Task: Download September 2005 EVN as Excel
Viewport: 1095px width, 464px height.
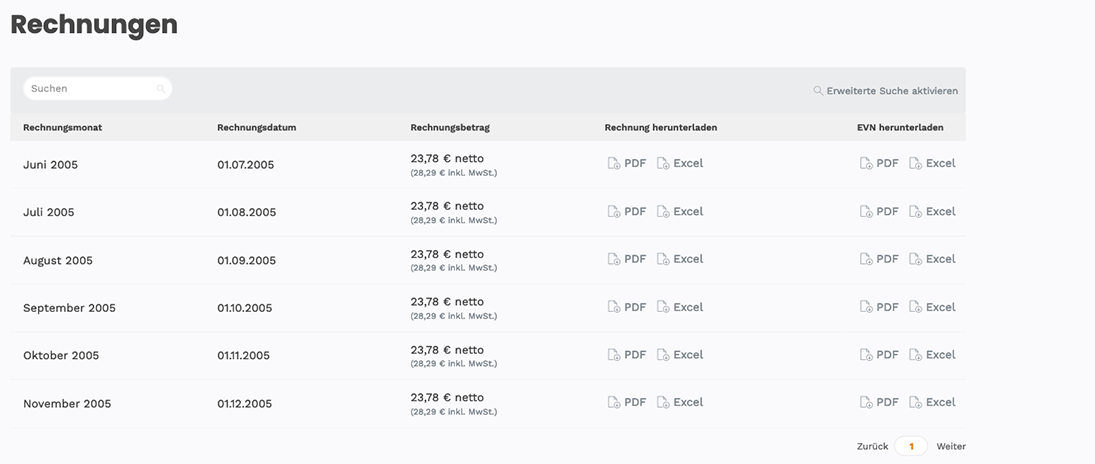Action: [x=932, y=307]
